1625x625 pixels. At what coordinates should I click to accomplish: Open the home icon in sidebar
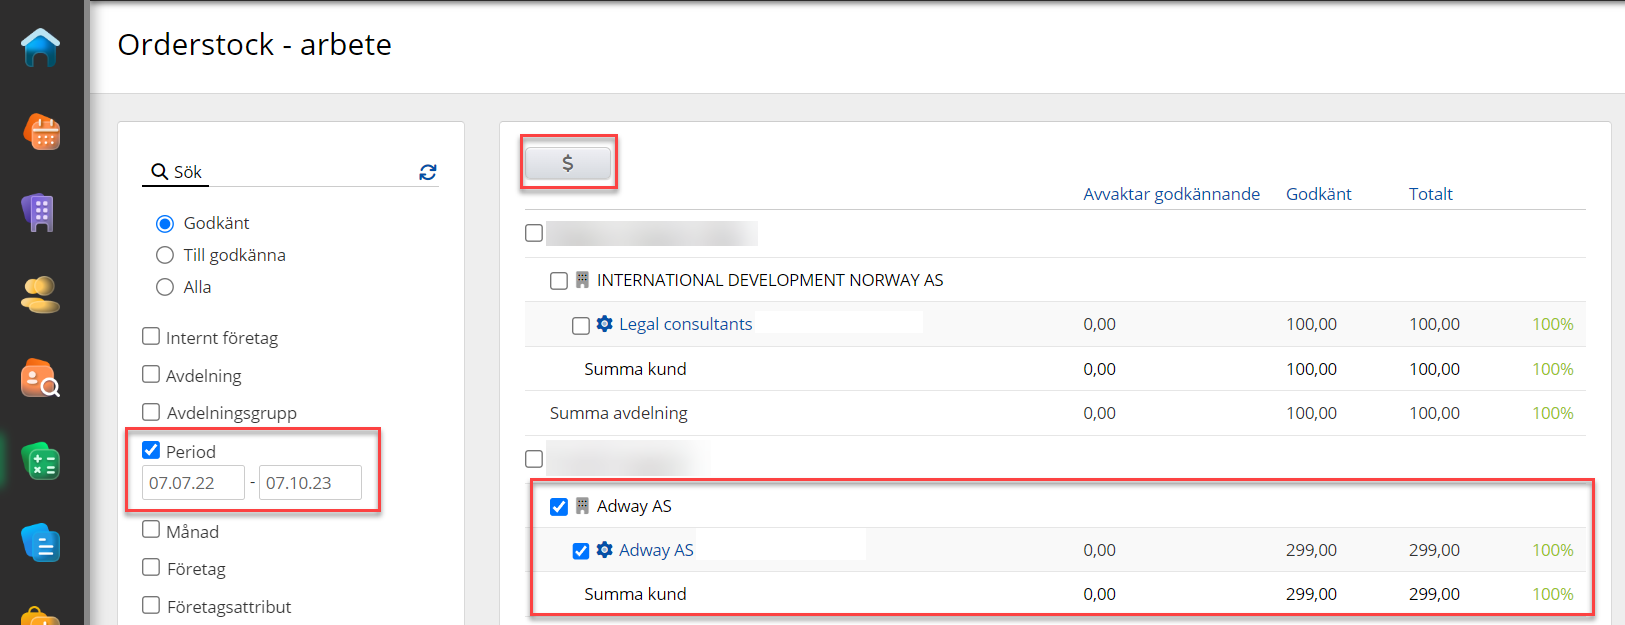(x=41, y=47)
